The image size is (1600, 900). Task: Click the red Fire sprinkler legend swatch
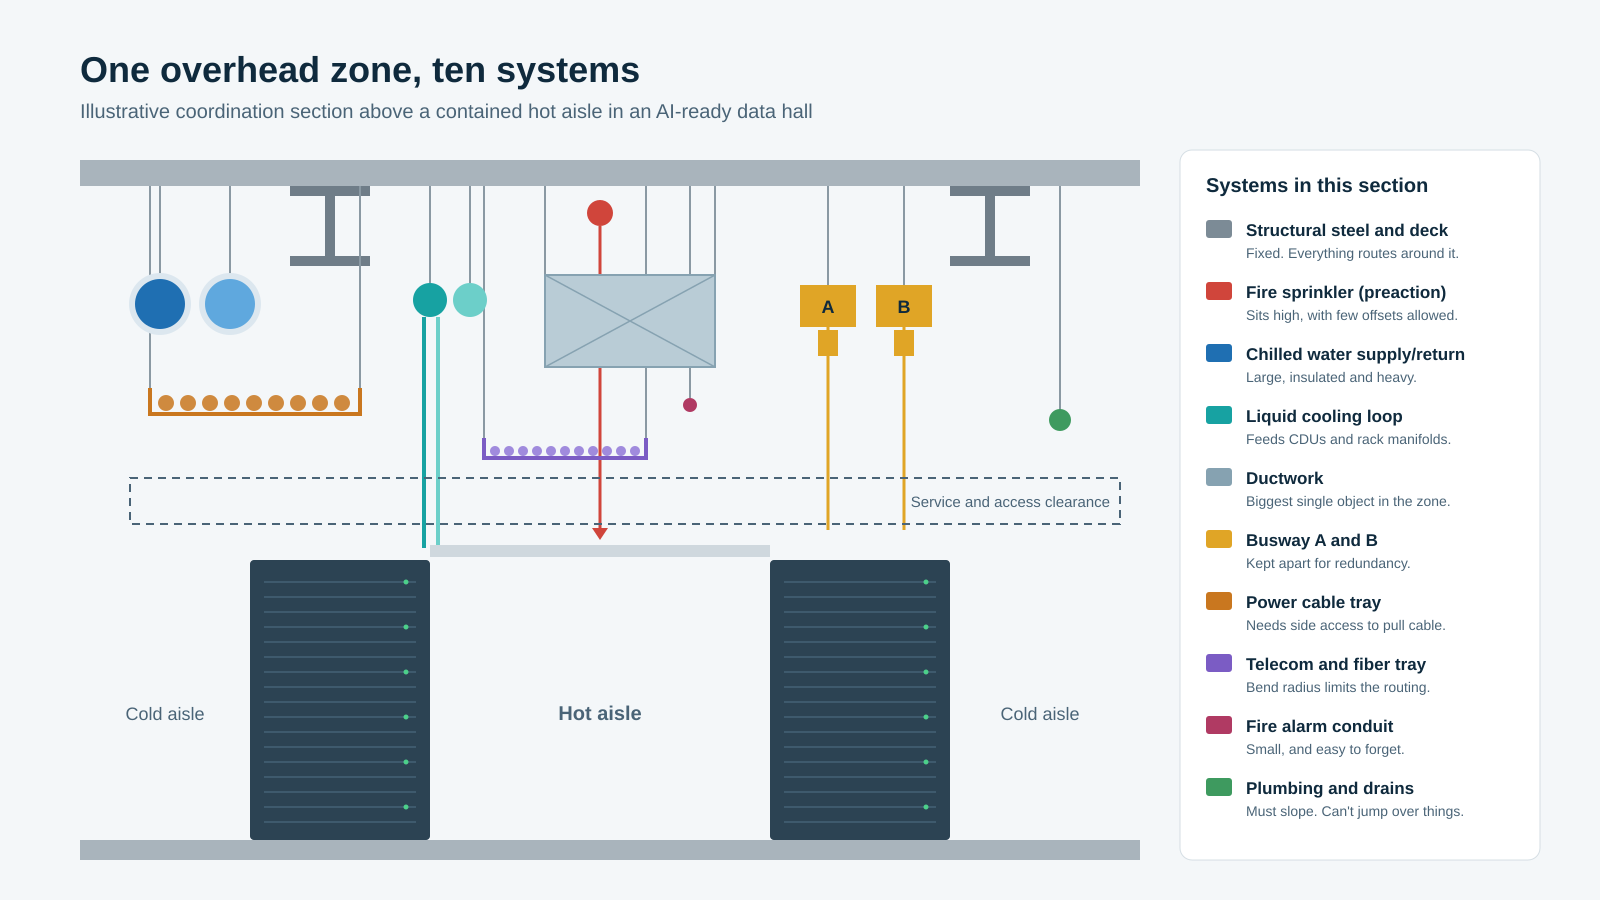[1219, 291]
